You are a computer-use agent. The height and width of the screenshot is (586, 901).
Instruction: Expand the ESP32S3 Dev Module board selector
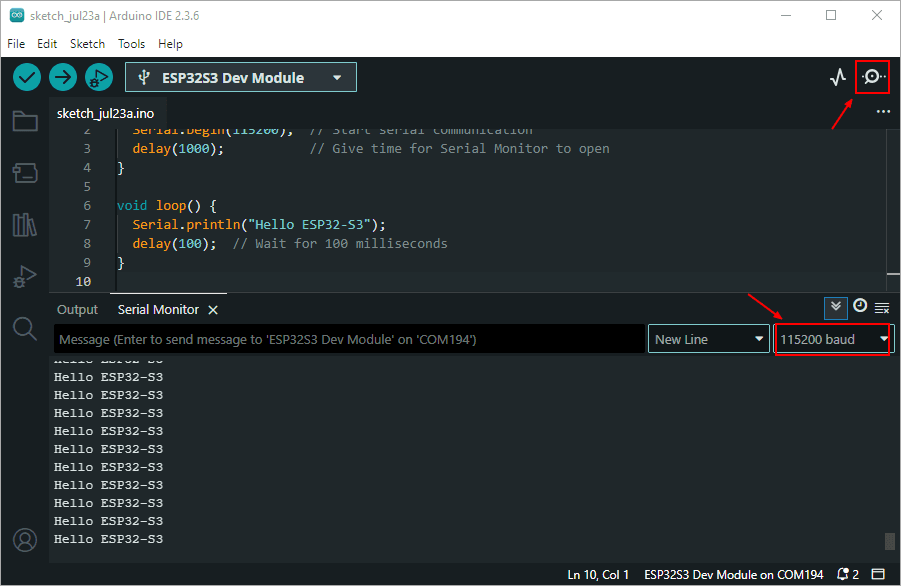click(241, 78)
